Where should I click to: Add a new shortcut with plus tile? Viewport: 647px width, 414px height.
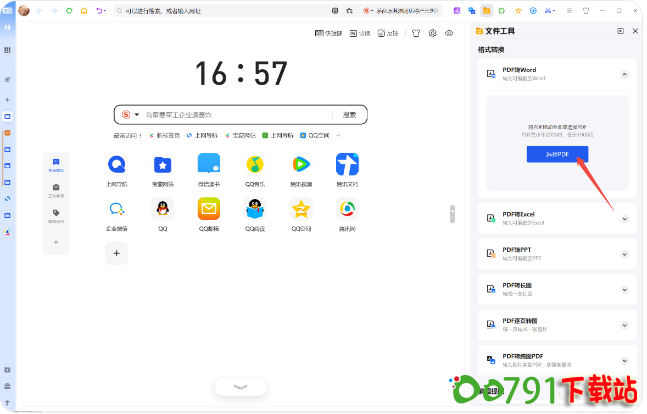point(117,254)
